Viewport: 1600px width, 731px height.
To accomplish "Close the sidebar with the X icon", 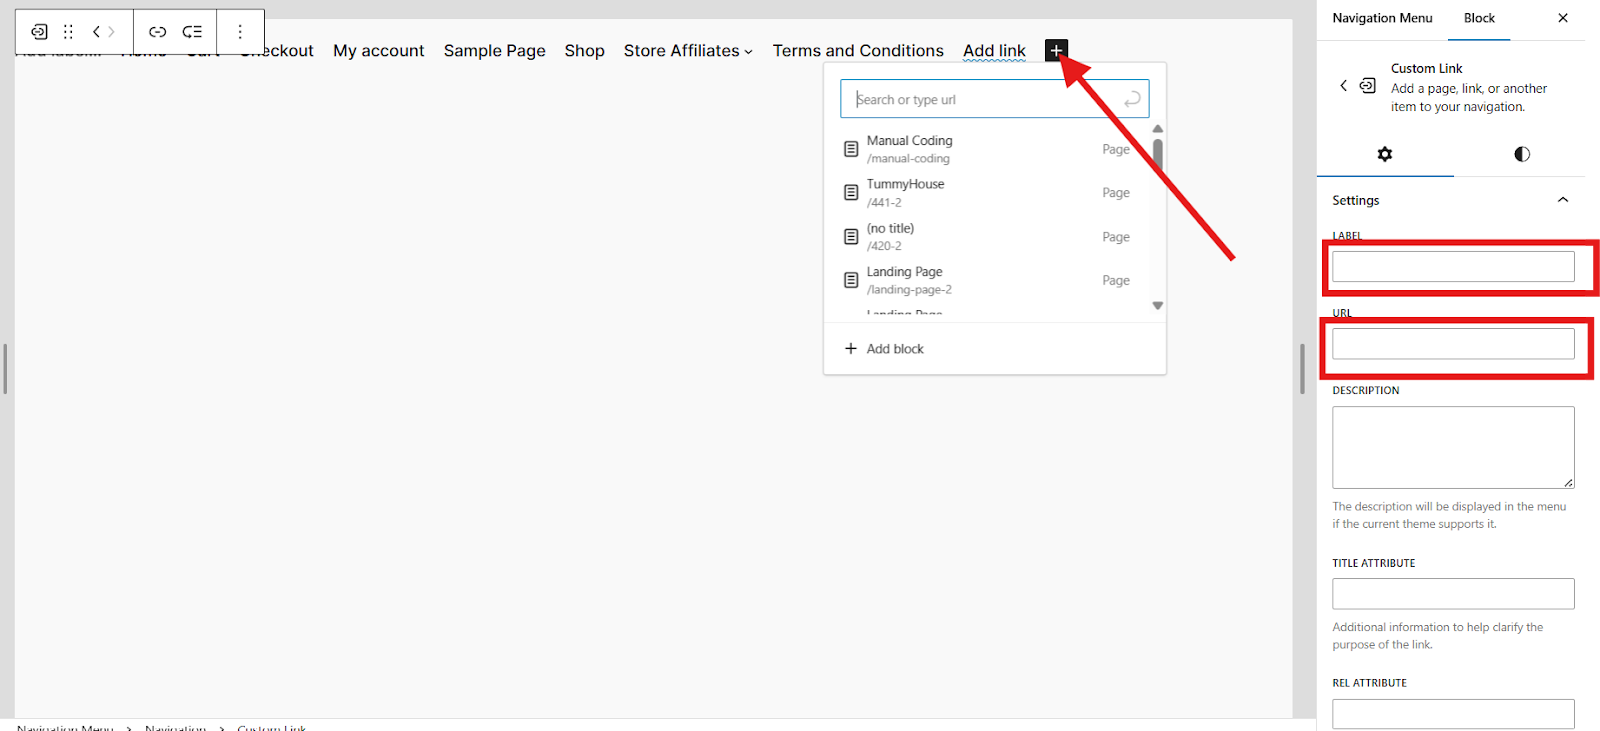I will pos(1563,18).
